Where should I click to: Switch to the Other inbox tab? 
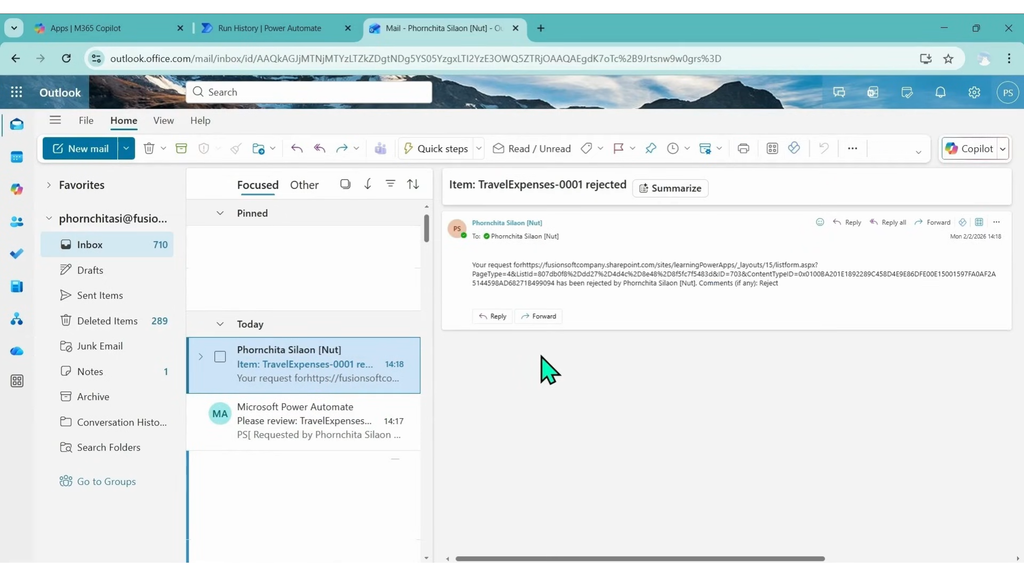pyautogui.click(x=304, y=185)
